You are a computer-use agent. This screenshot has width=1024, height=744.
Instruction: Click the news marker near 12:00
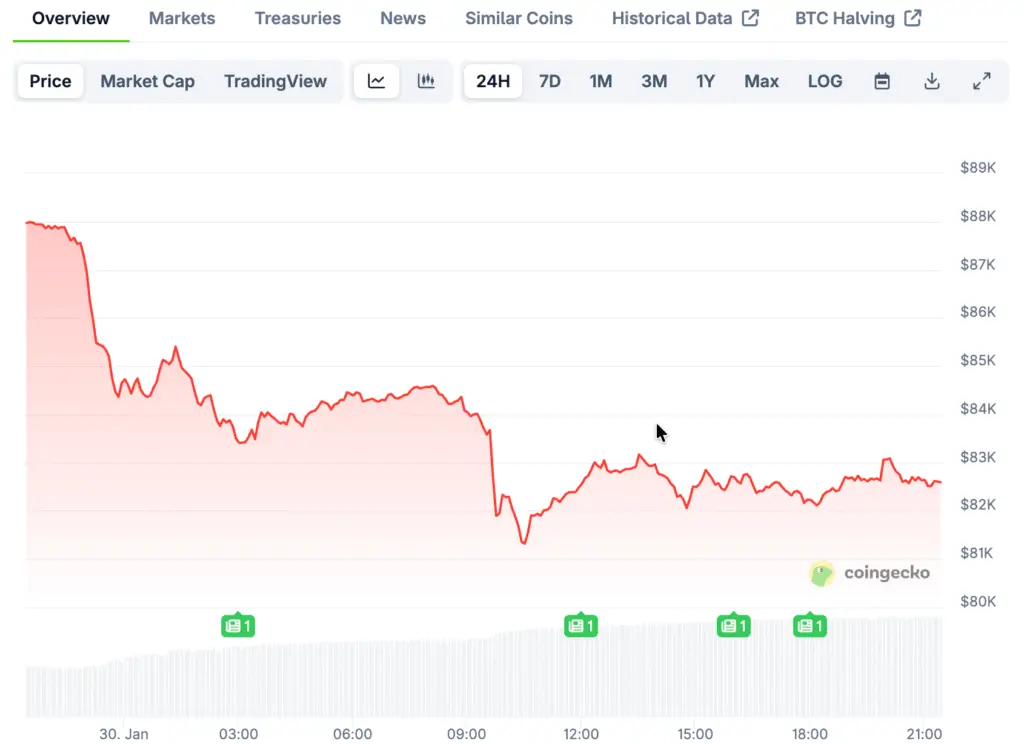pyautogui.click(x=581, y=626)
